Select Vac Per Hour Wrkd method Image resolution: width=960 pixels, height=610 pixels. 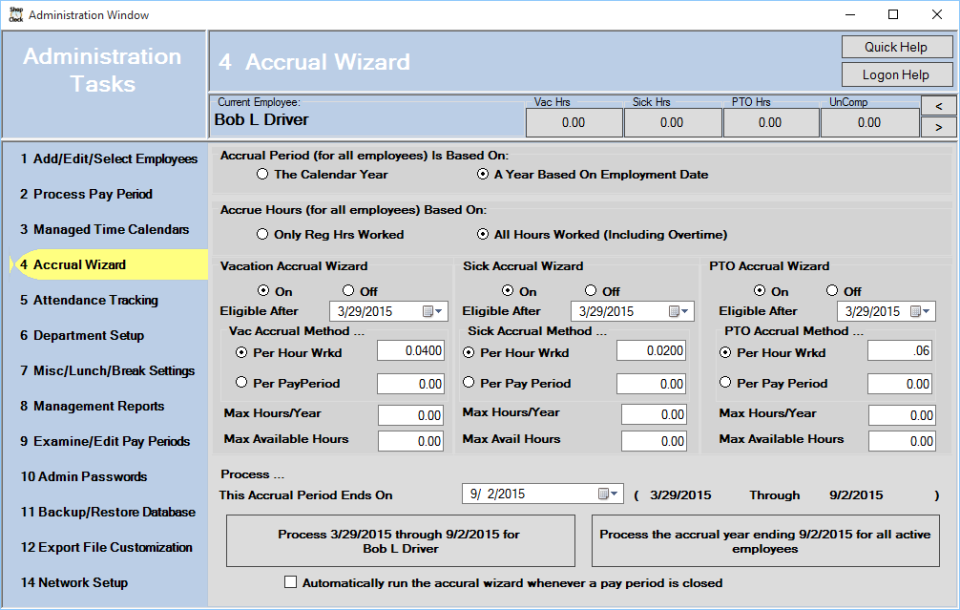pos(241,352)
